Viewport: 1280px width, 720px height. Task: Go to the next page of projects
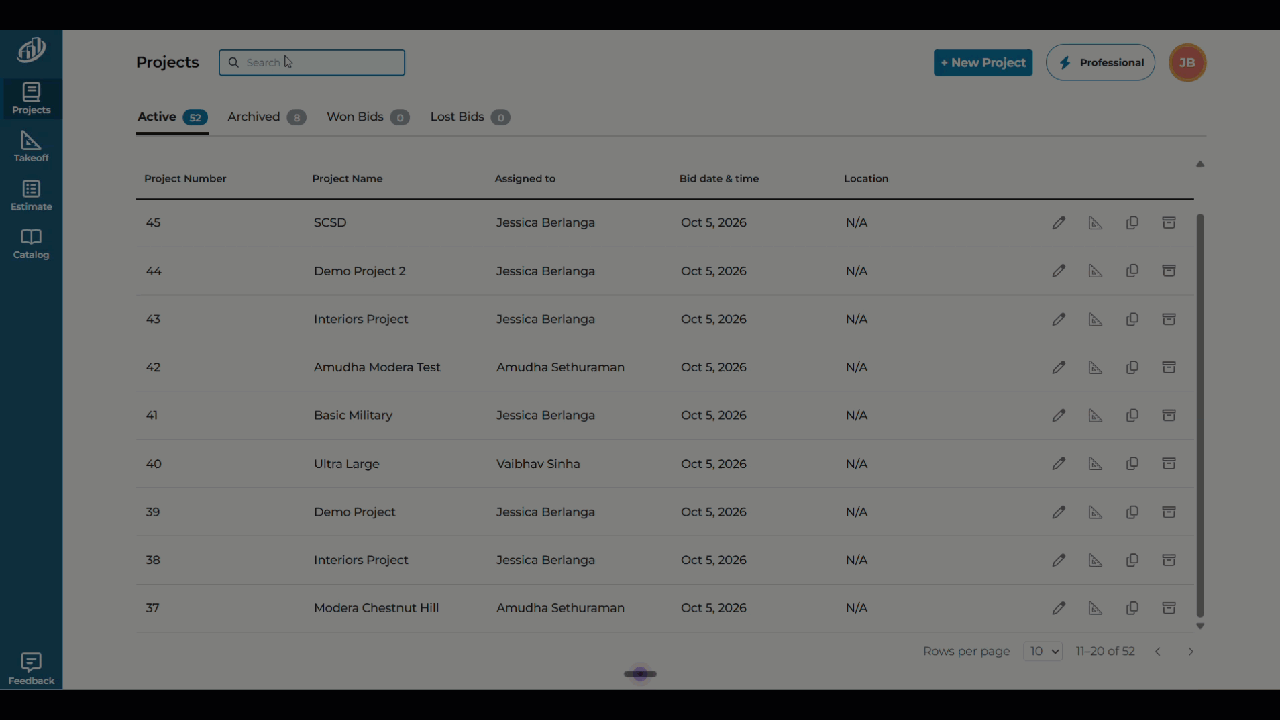[x=1190, y=651]
